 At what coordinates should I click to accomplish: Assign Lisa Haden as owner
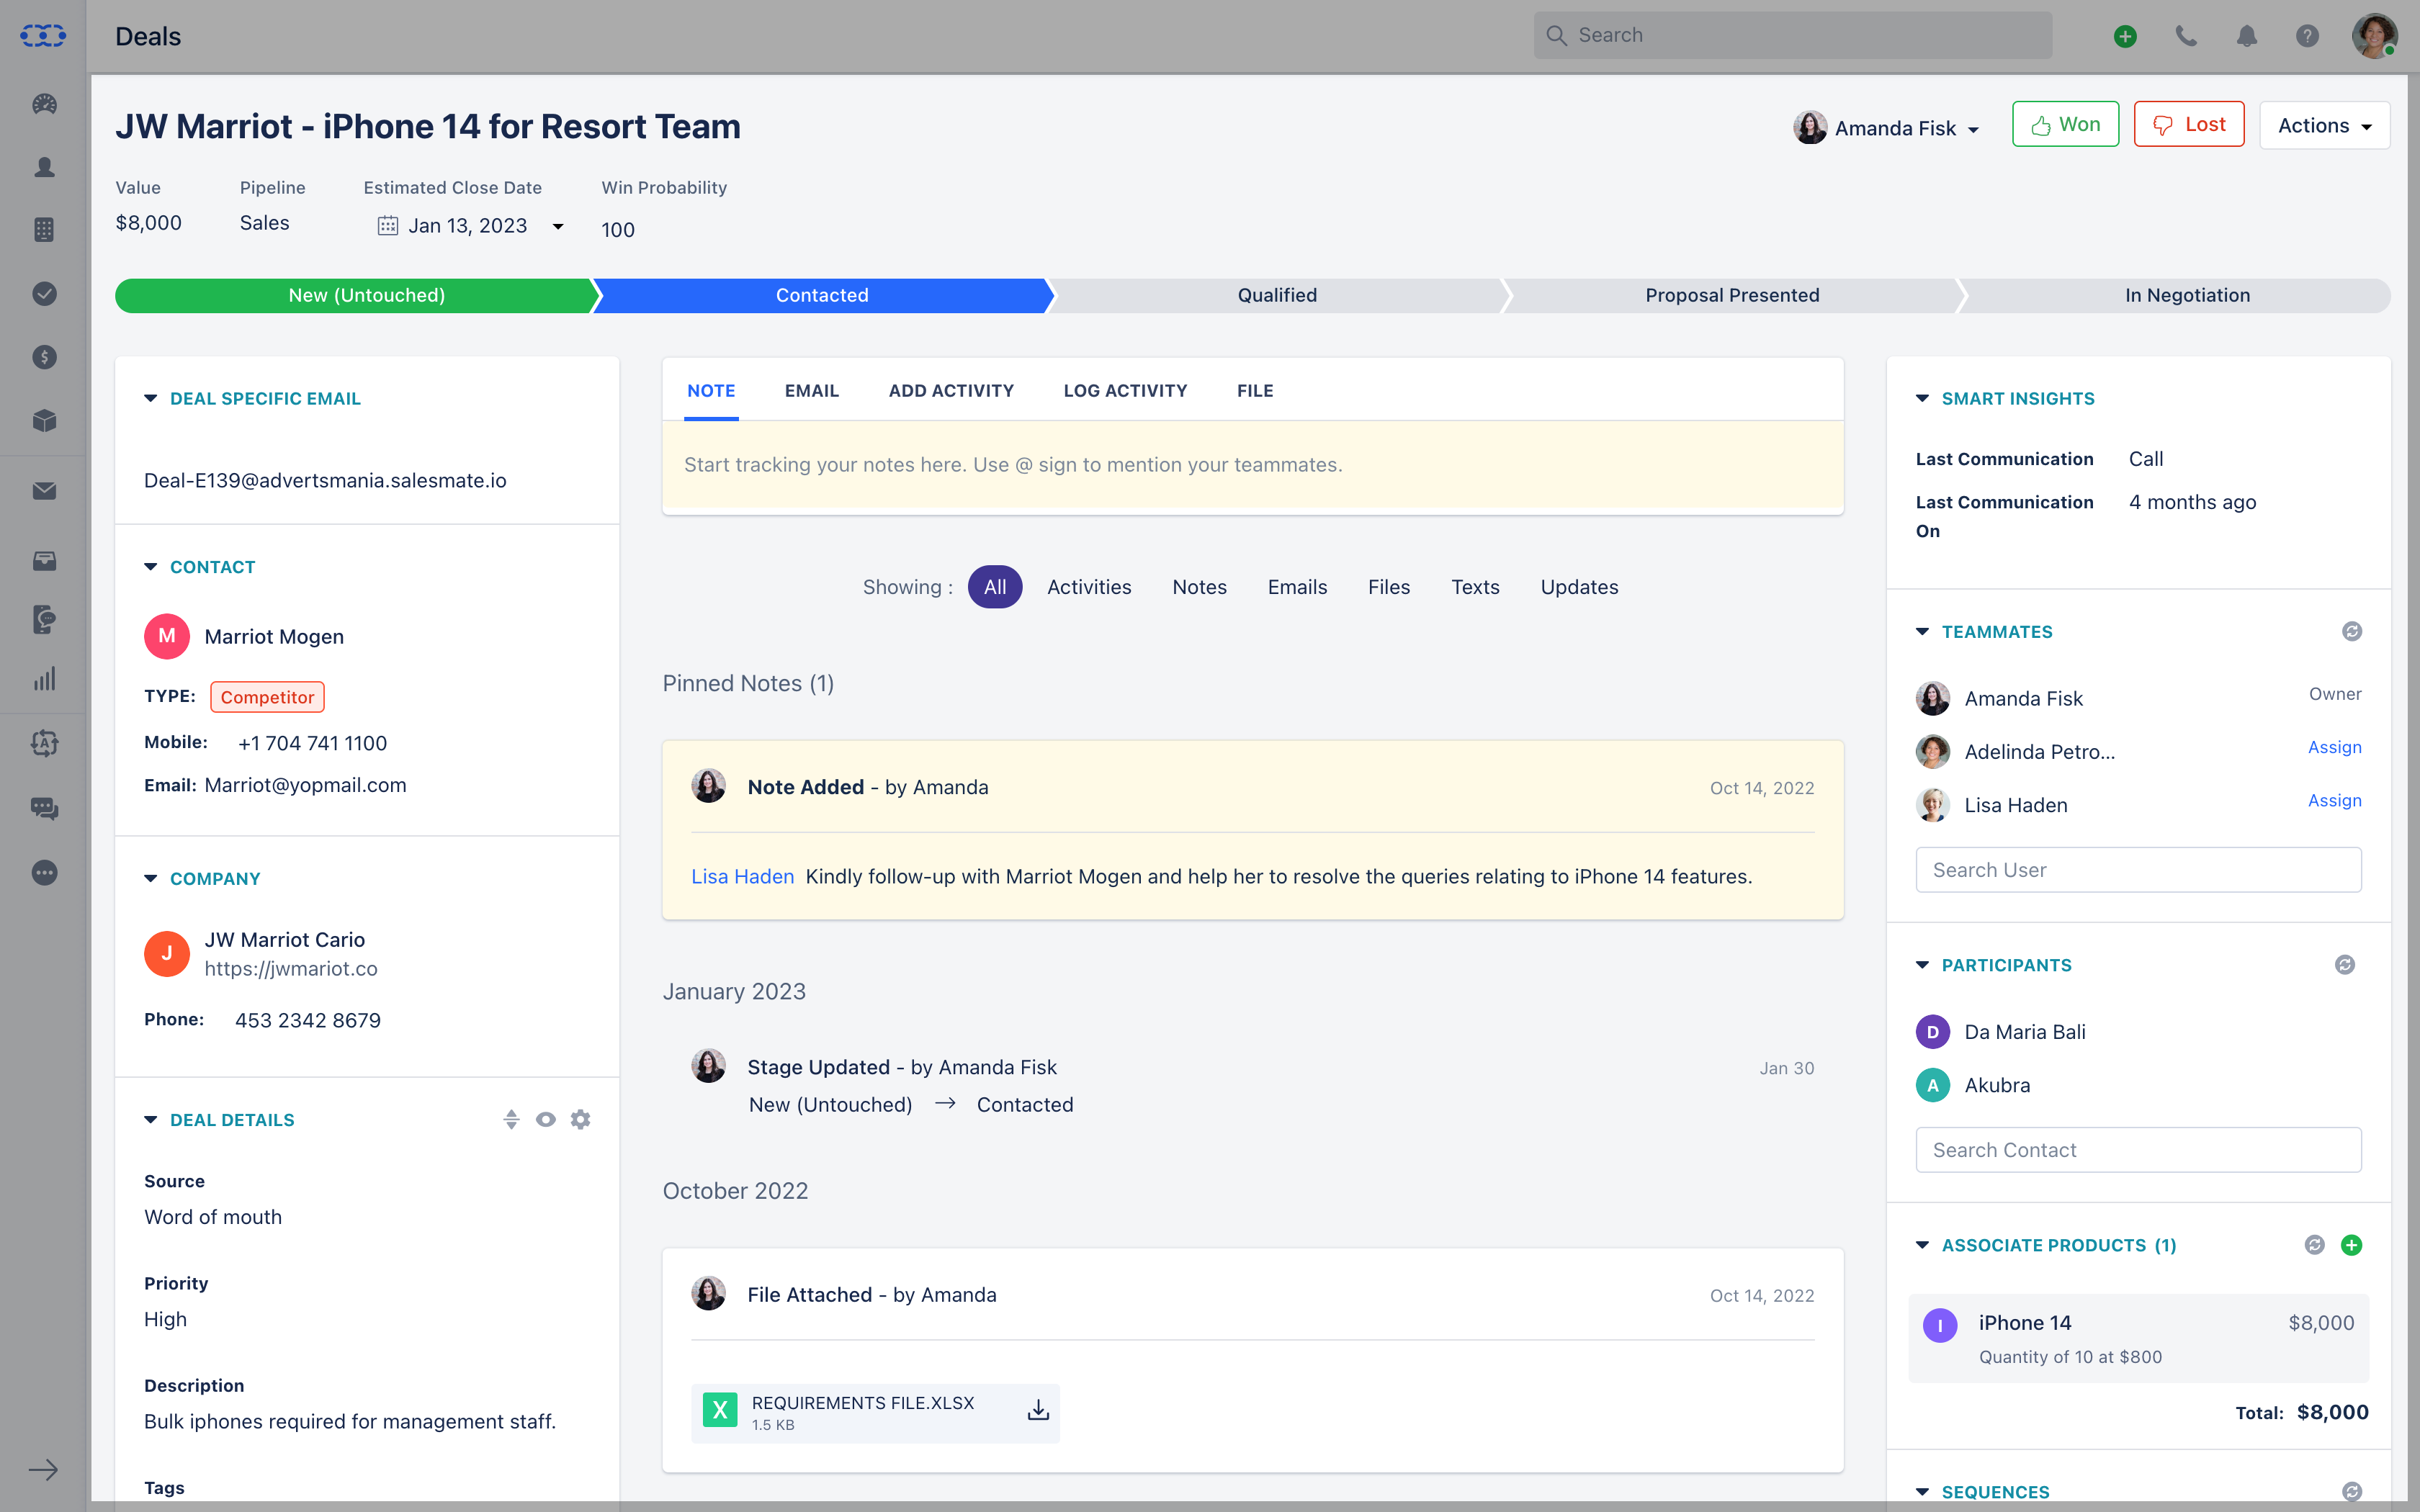[2334, 801]
